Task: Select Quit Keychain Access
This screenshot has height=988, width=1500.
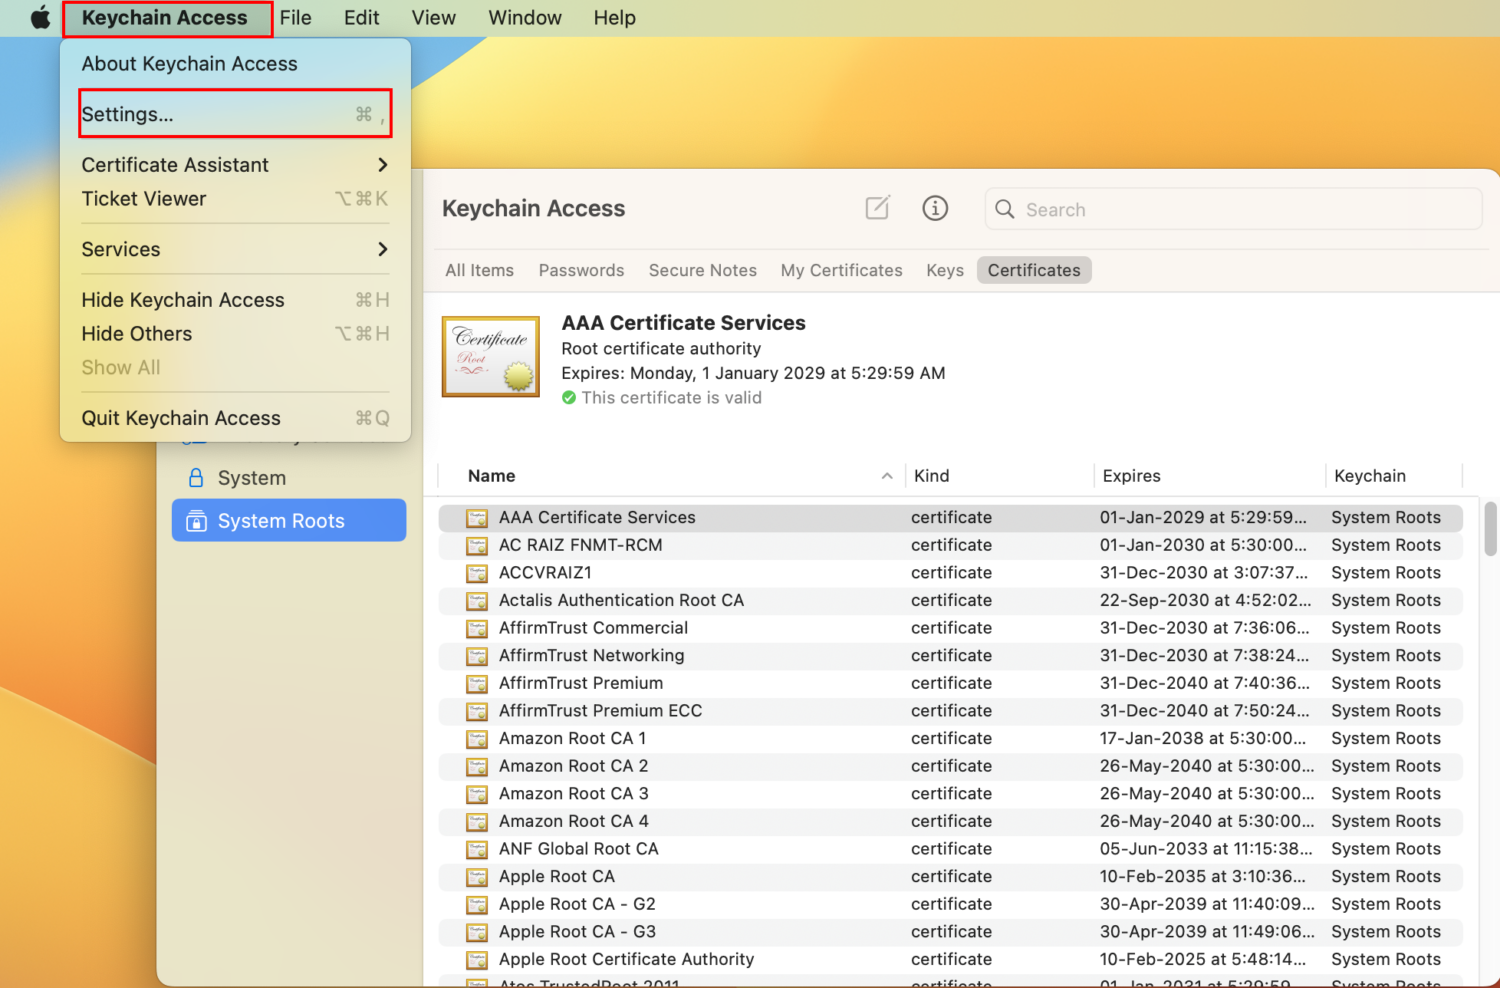Action: [x=235, y=418]
